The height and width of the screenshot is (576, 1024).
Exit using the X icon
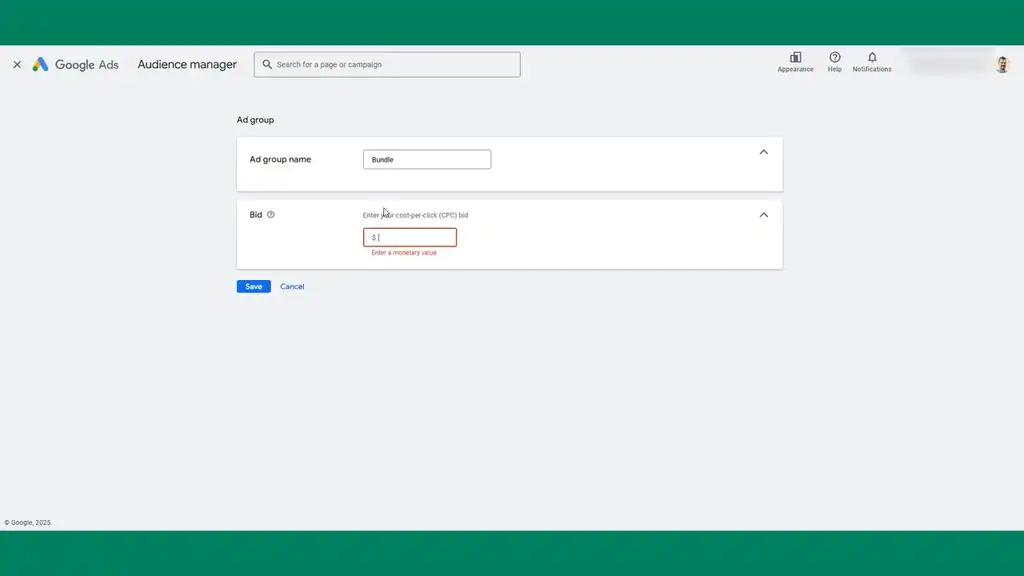16,64
